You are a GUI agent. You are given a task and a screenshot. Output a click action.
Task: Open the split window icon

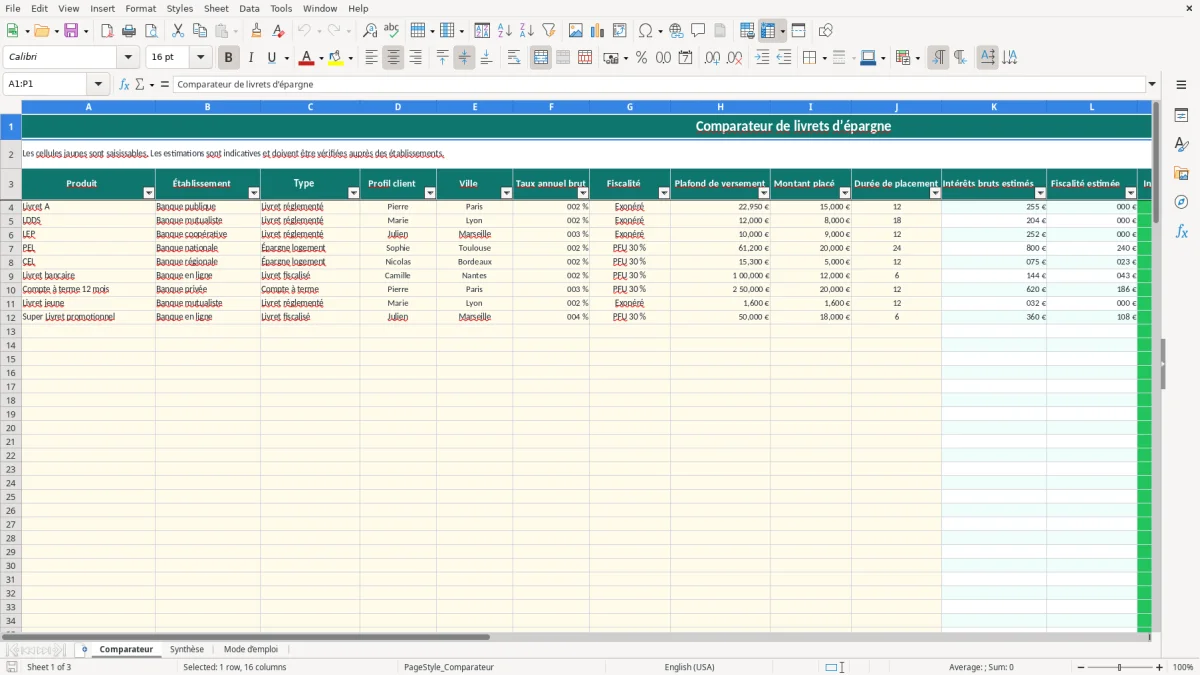[x=799, y=31]
